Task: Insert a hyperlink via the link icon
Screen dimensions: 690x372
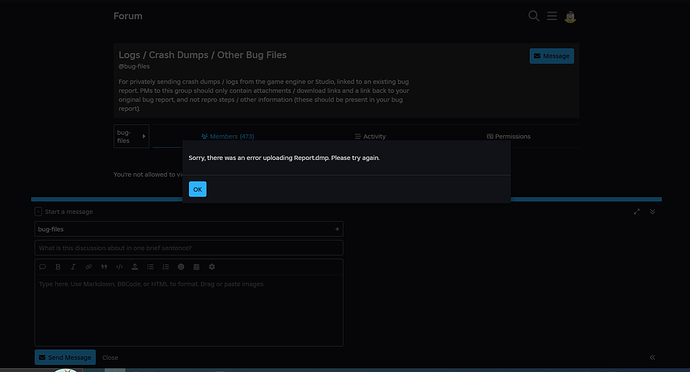Action: tap(88, 267)
